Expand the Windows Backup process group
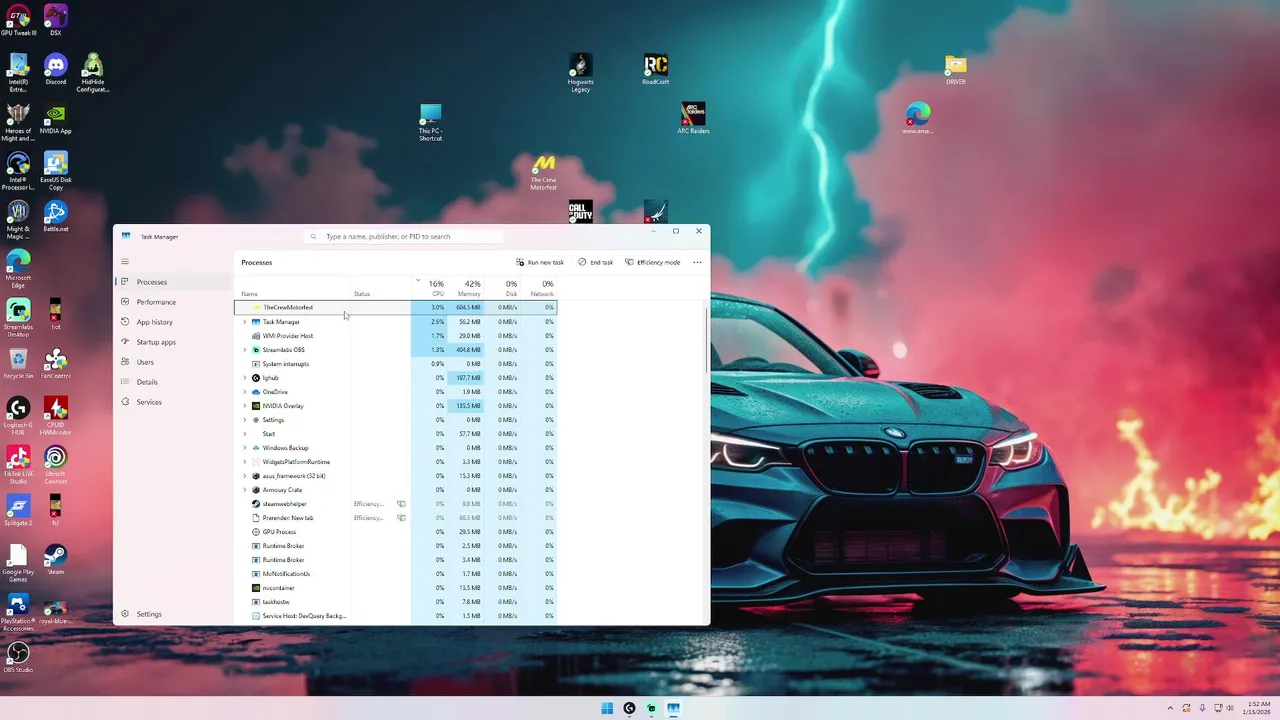This screenshot has width=1280, height=720. pos(245,448)
